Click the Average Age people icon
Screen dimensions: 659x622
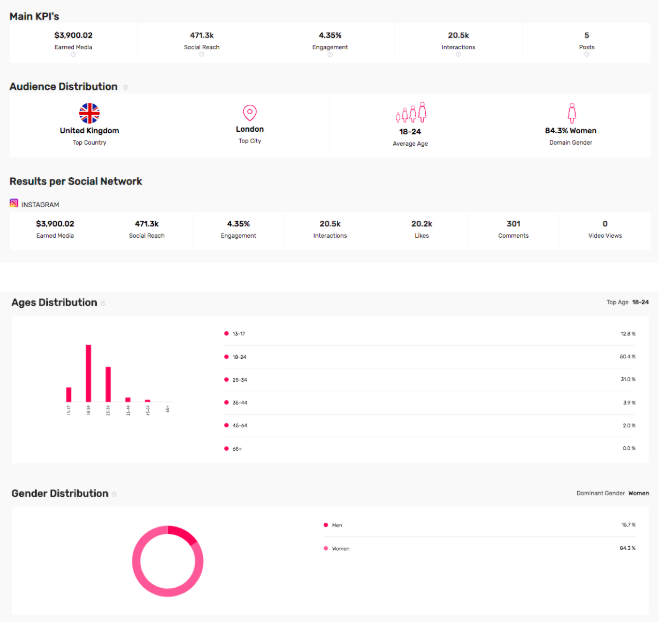pos(411,114)
